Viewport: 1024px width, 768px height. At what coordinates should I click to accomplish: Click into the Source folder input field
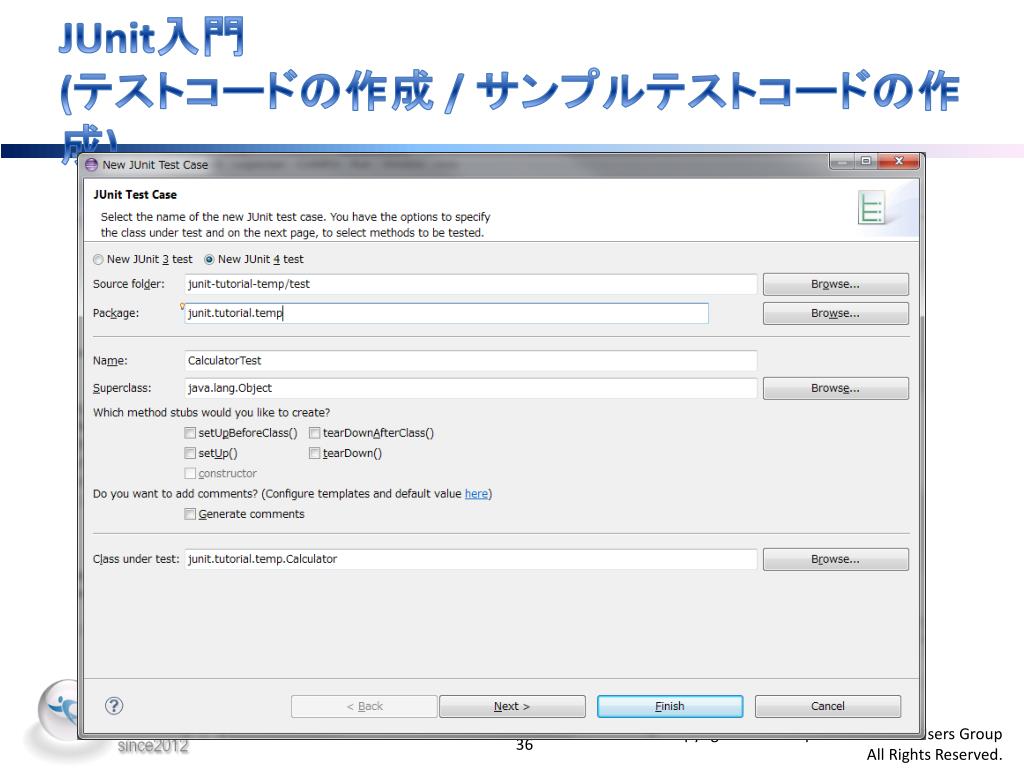pos(471,284)
